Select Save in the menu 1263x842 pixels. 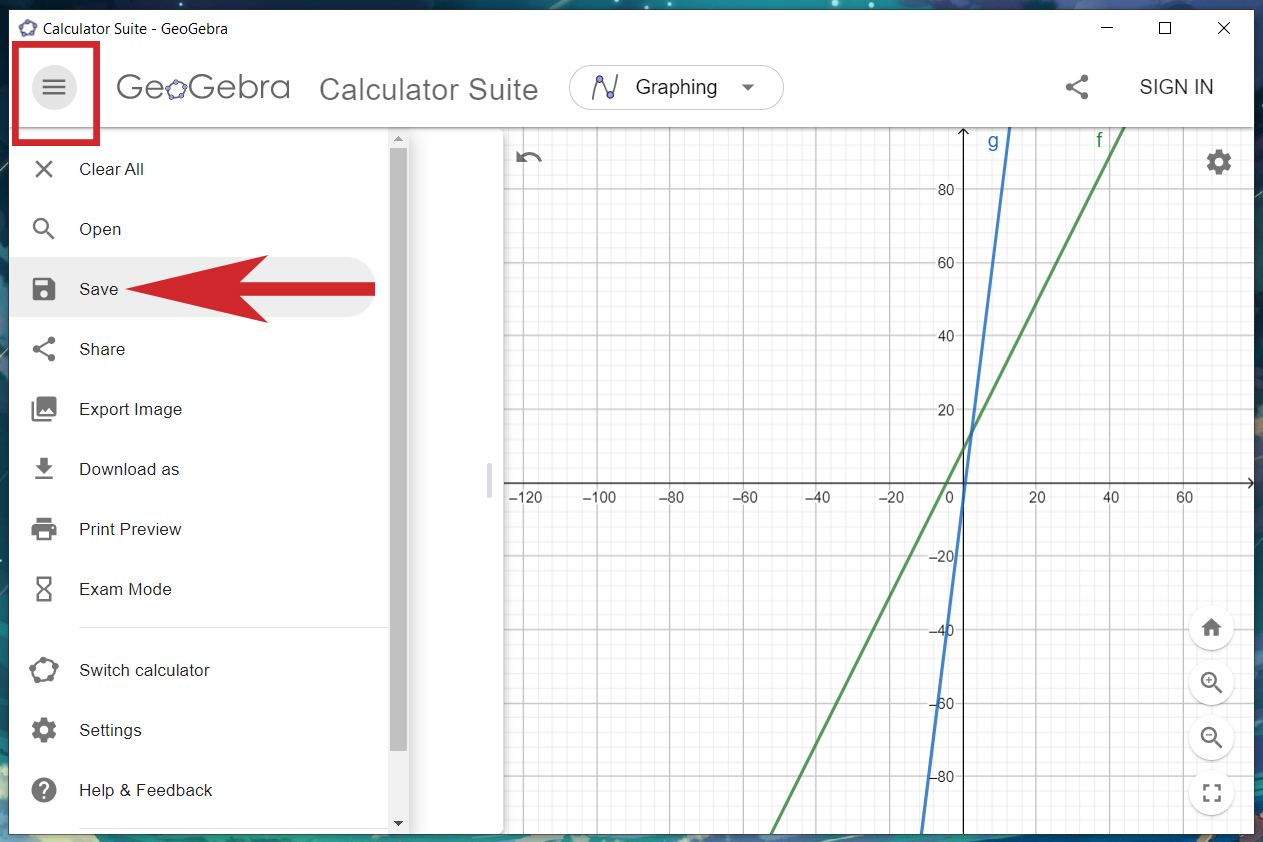point(193,289)
